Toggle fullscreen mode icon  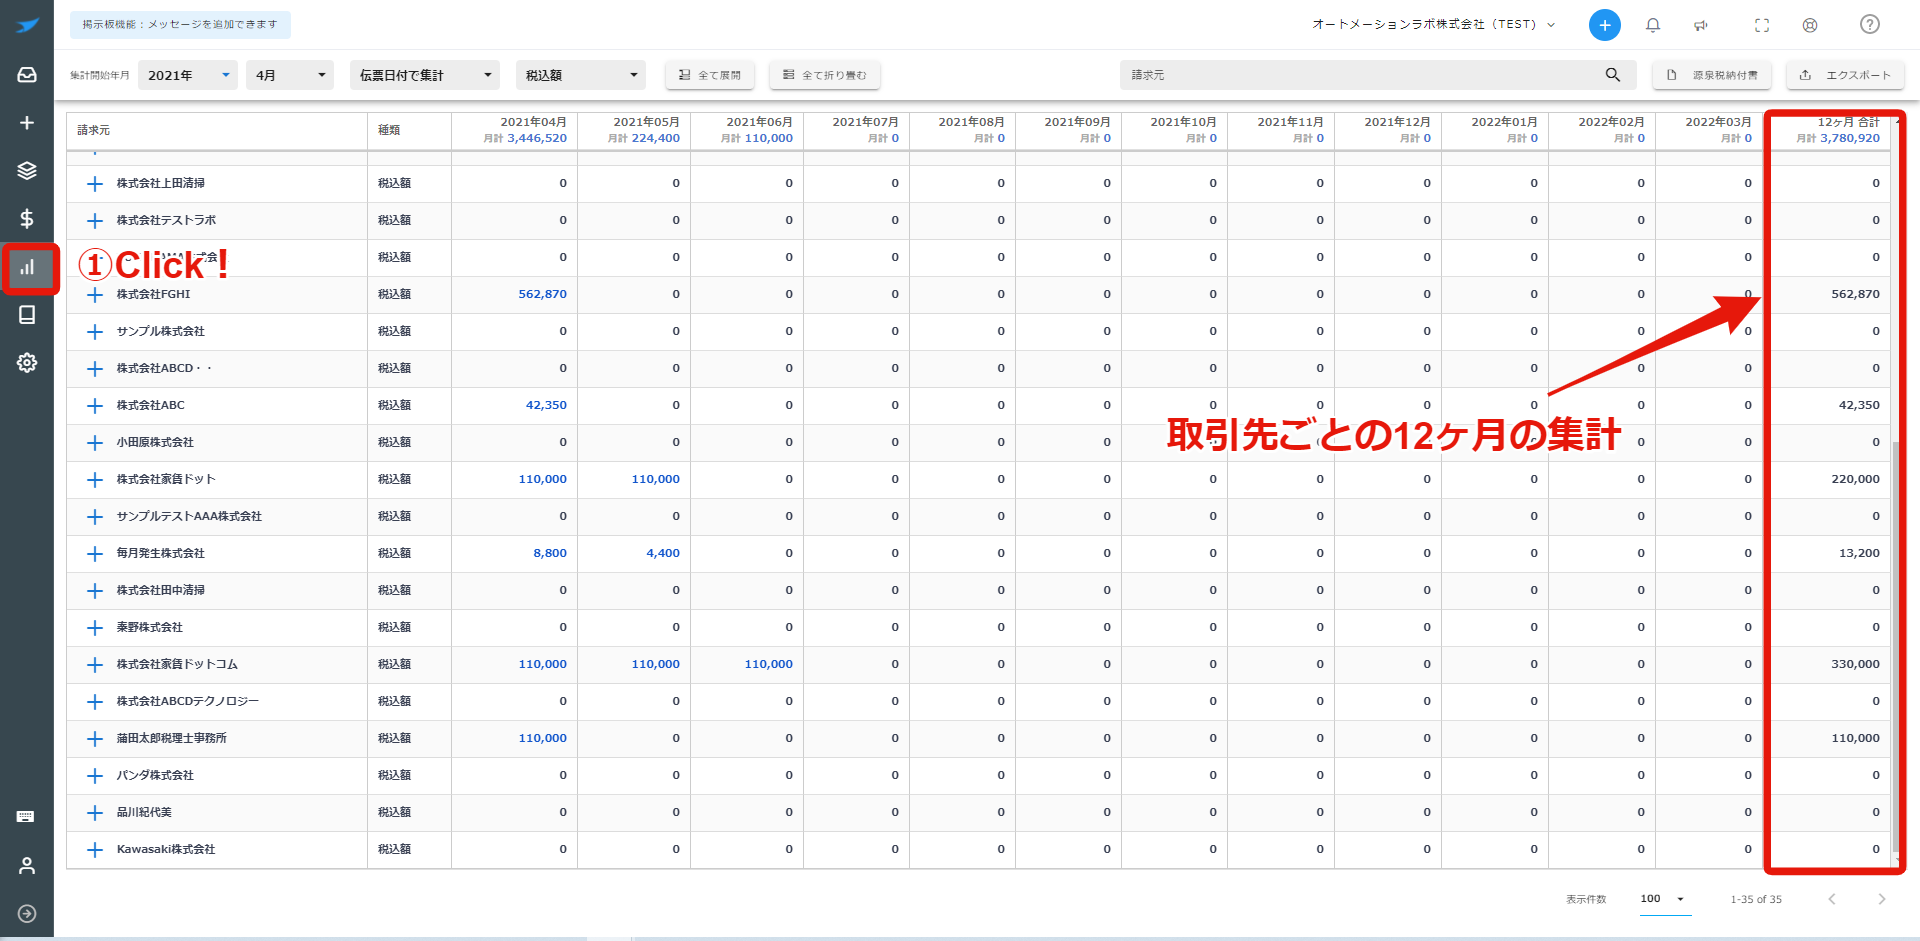tap(1762, 25)
